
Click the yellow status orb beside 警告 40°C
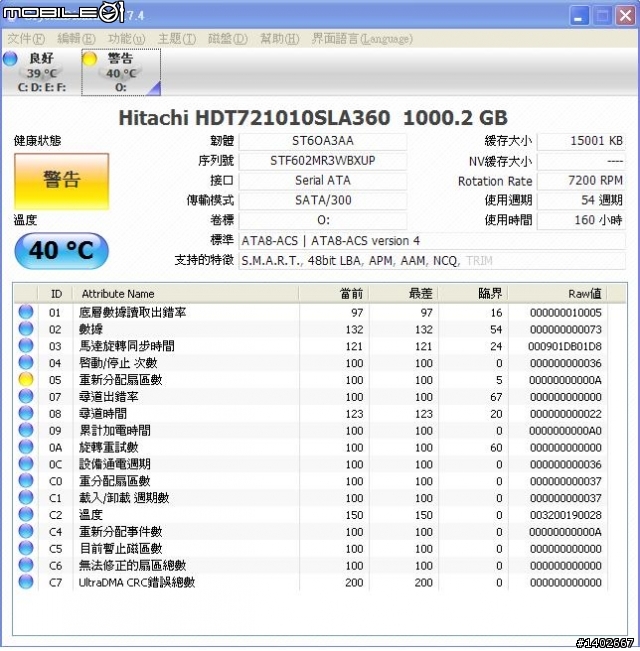(89, 59)
